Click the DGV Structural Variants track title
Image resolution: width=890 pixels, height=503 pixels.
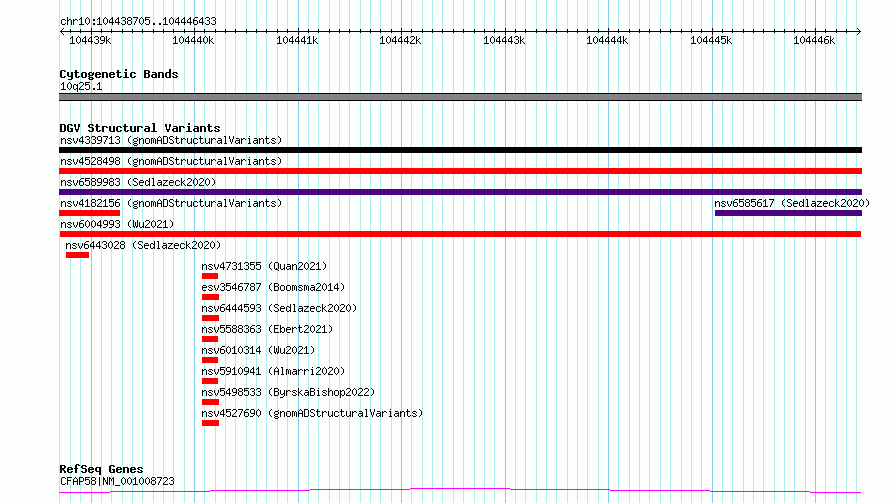tap(140, 128)
